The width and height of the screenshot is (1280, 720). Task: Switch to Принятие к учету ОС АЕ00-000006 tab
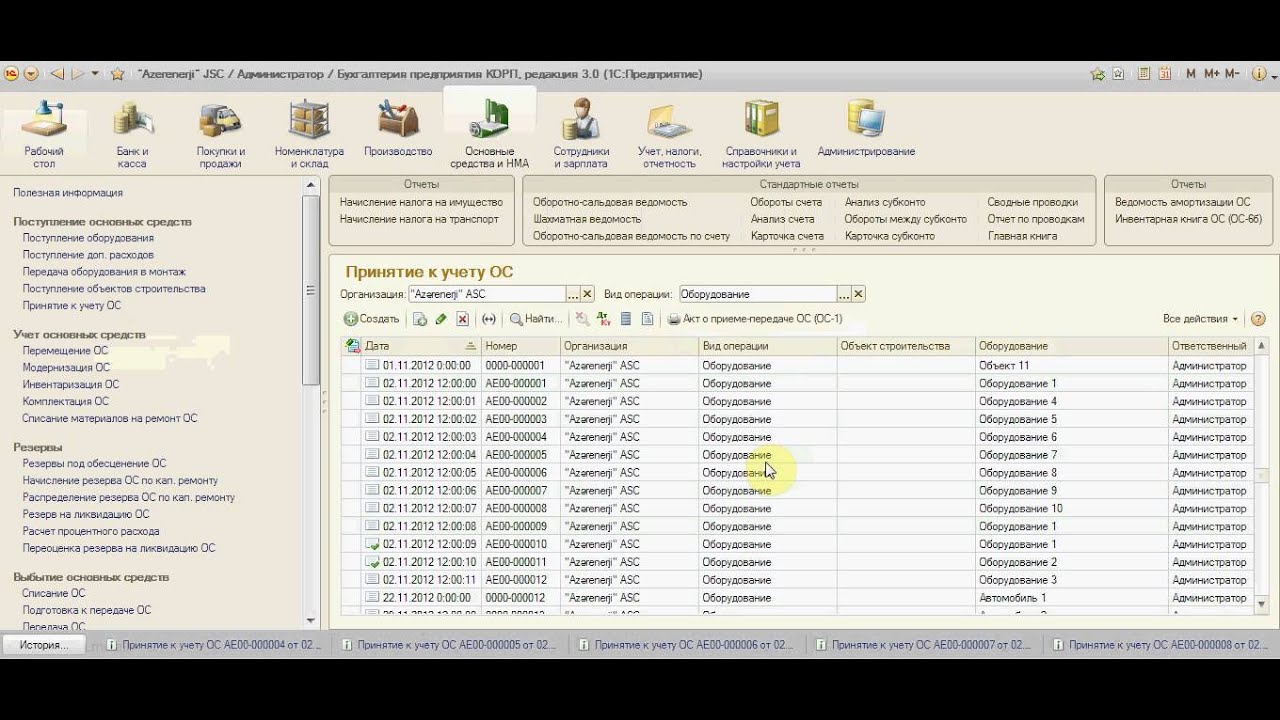point(685,645)
